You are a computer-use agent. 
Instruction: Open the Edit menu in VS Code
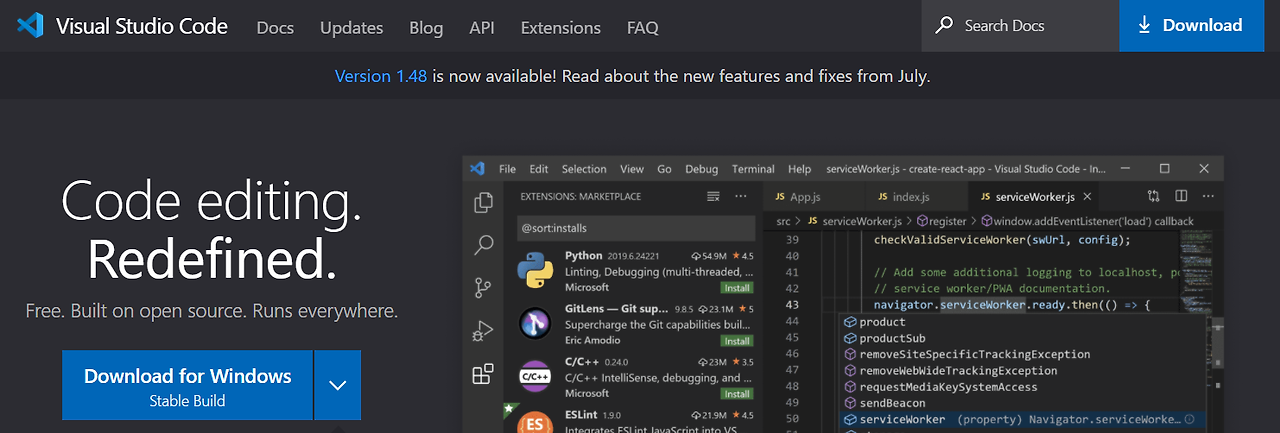click(x=539, y=169)
